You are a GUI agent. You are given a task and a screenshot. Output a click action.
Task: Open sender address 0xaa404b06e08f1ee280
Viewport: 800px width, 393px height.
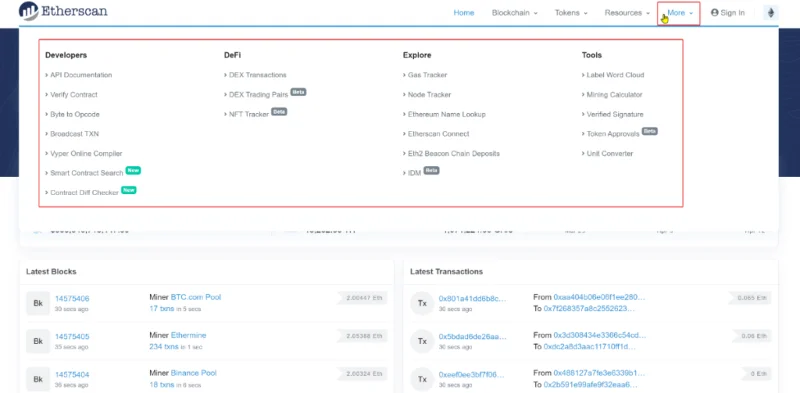(599, 297)
